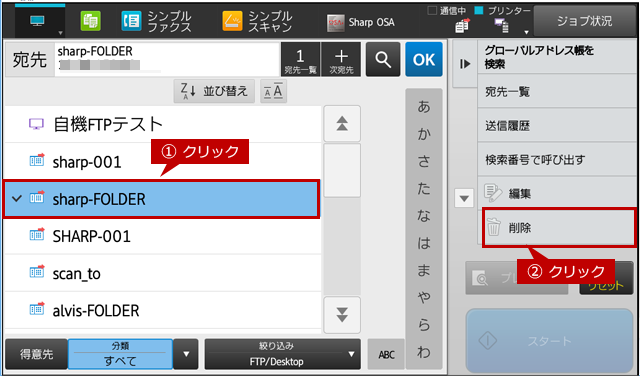Select the 分類 すべて category box
This screenshot has width=640, height=376.
click(120, 354)
